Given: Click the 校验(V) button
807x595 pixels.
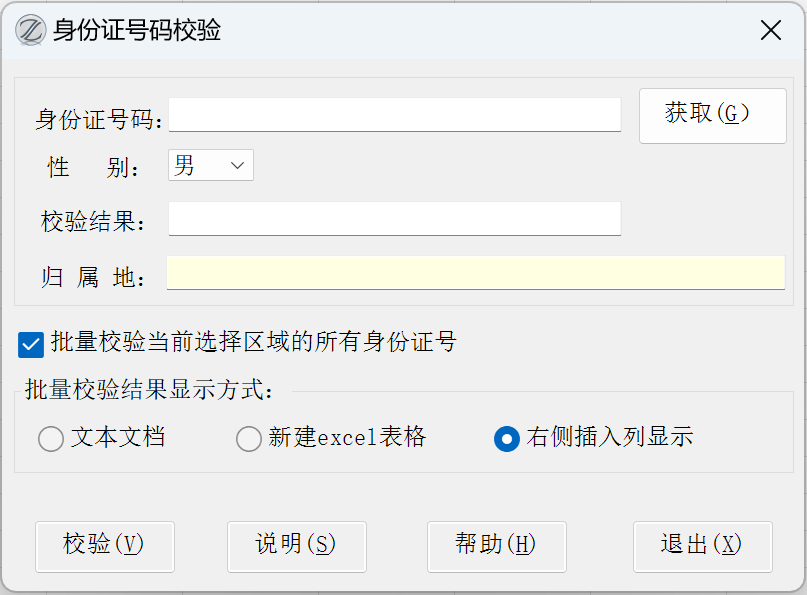Looking at the screenshot, I should click(104, 545).
